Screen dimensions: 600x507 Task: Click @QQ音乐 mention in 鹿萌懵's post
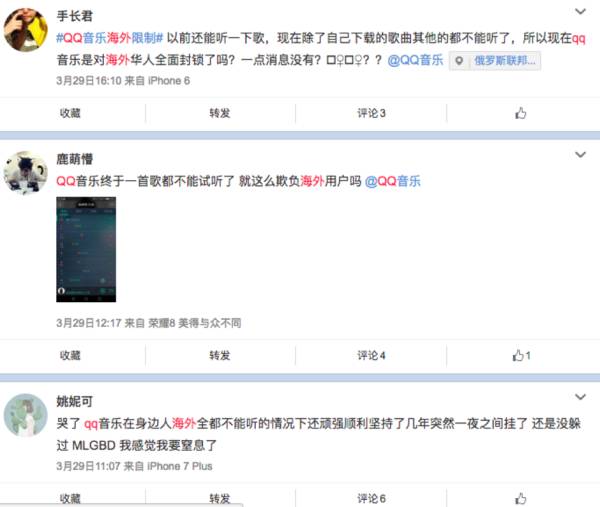393,181
